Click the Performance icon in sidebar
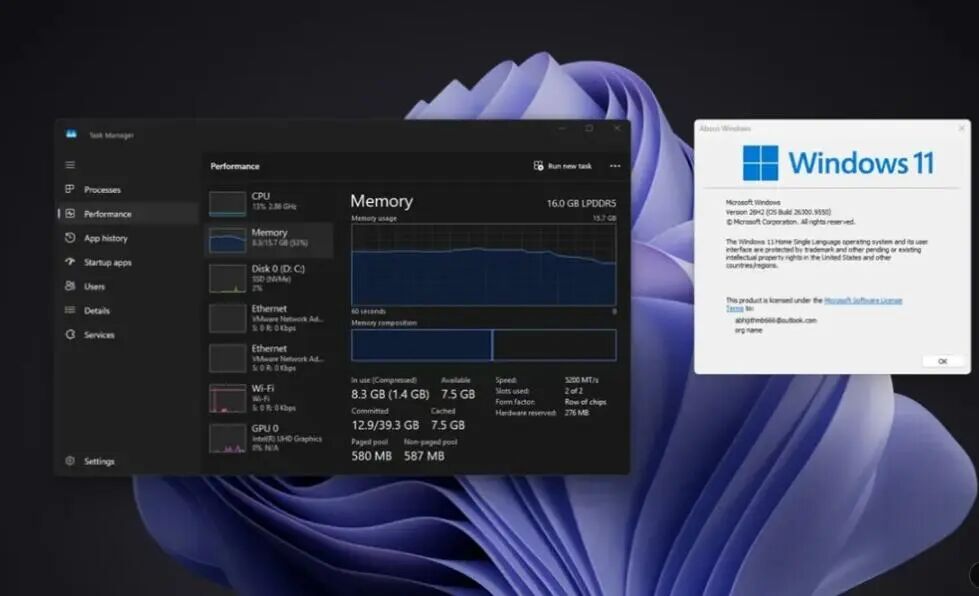The image size is (979, 596). pos(70,213)
